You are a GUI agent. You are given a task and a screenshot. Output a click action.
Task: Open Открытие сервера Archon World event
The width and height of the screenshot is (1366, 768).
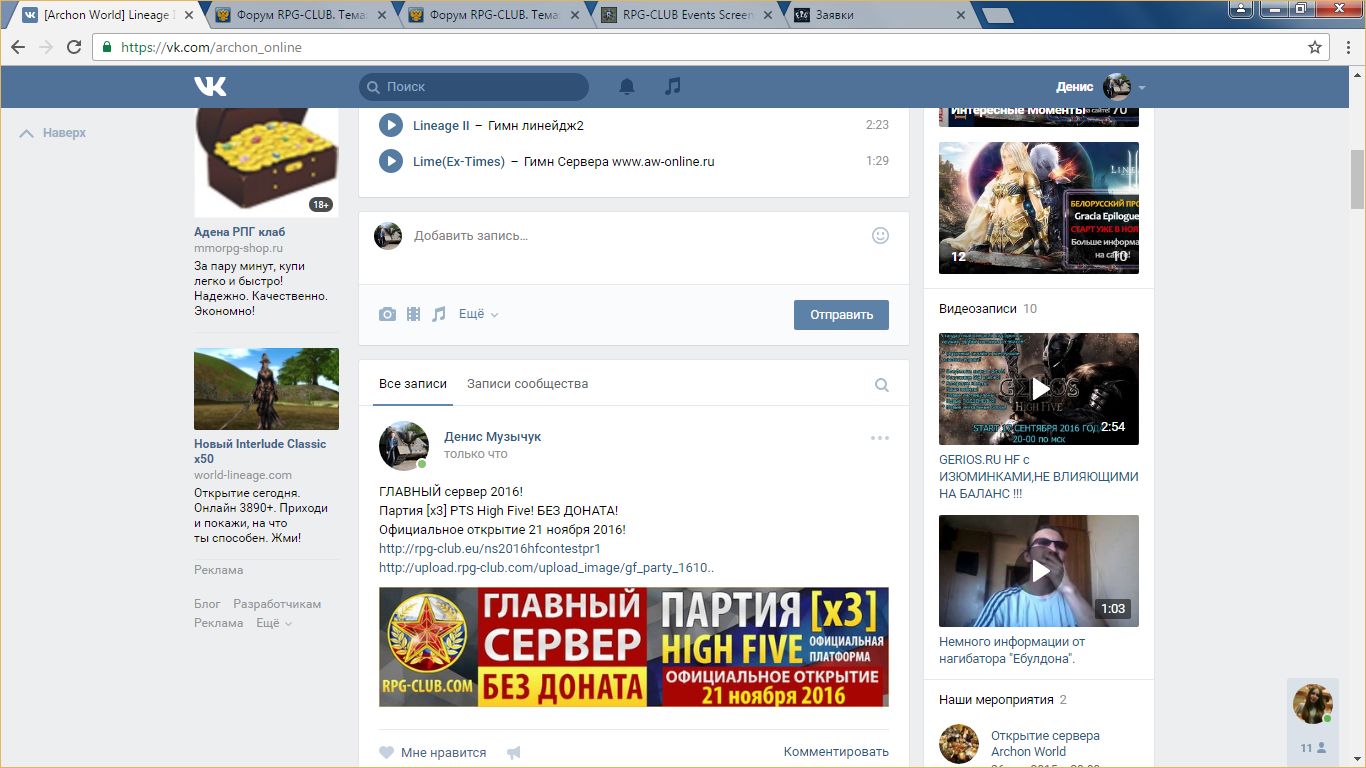click(1045, 743)
